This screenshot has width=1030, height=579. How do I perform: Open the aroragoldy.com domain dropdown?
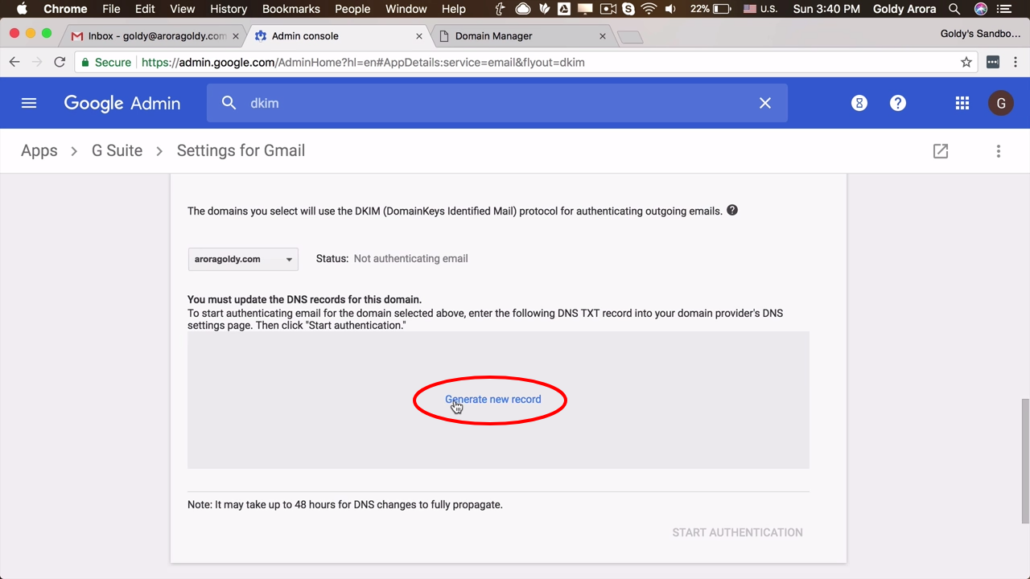[x=243, y=259]
